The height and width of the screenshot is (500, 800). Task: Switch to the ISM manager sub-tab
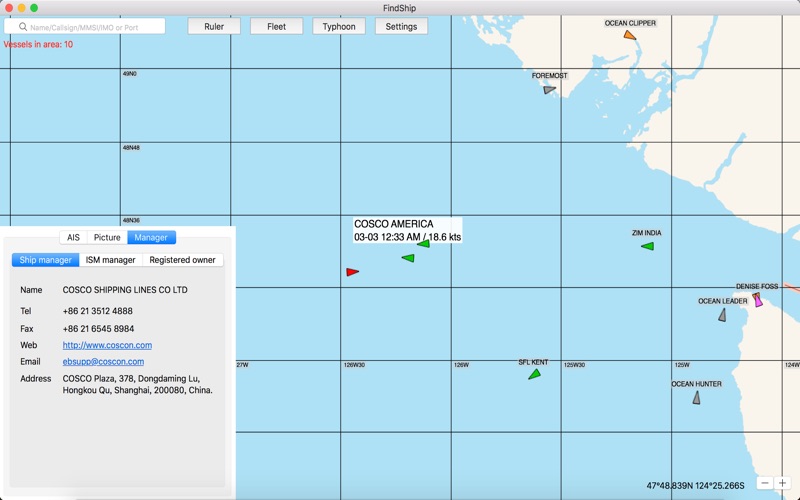(111, 260)
